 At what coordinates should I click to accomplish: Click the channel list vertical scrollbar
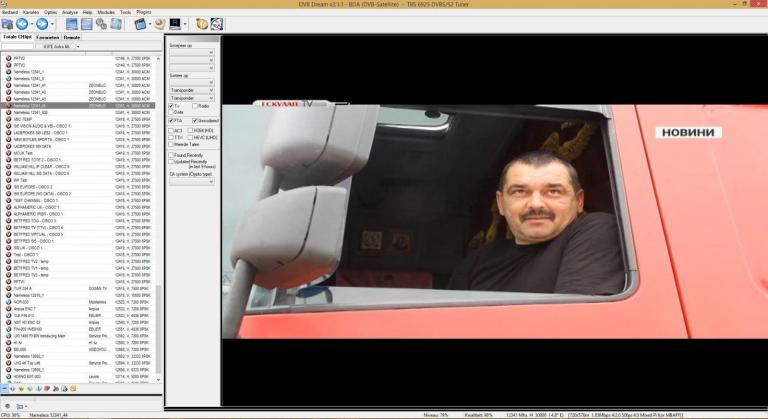pos(158,200)
